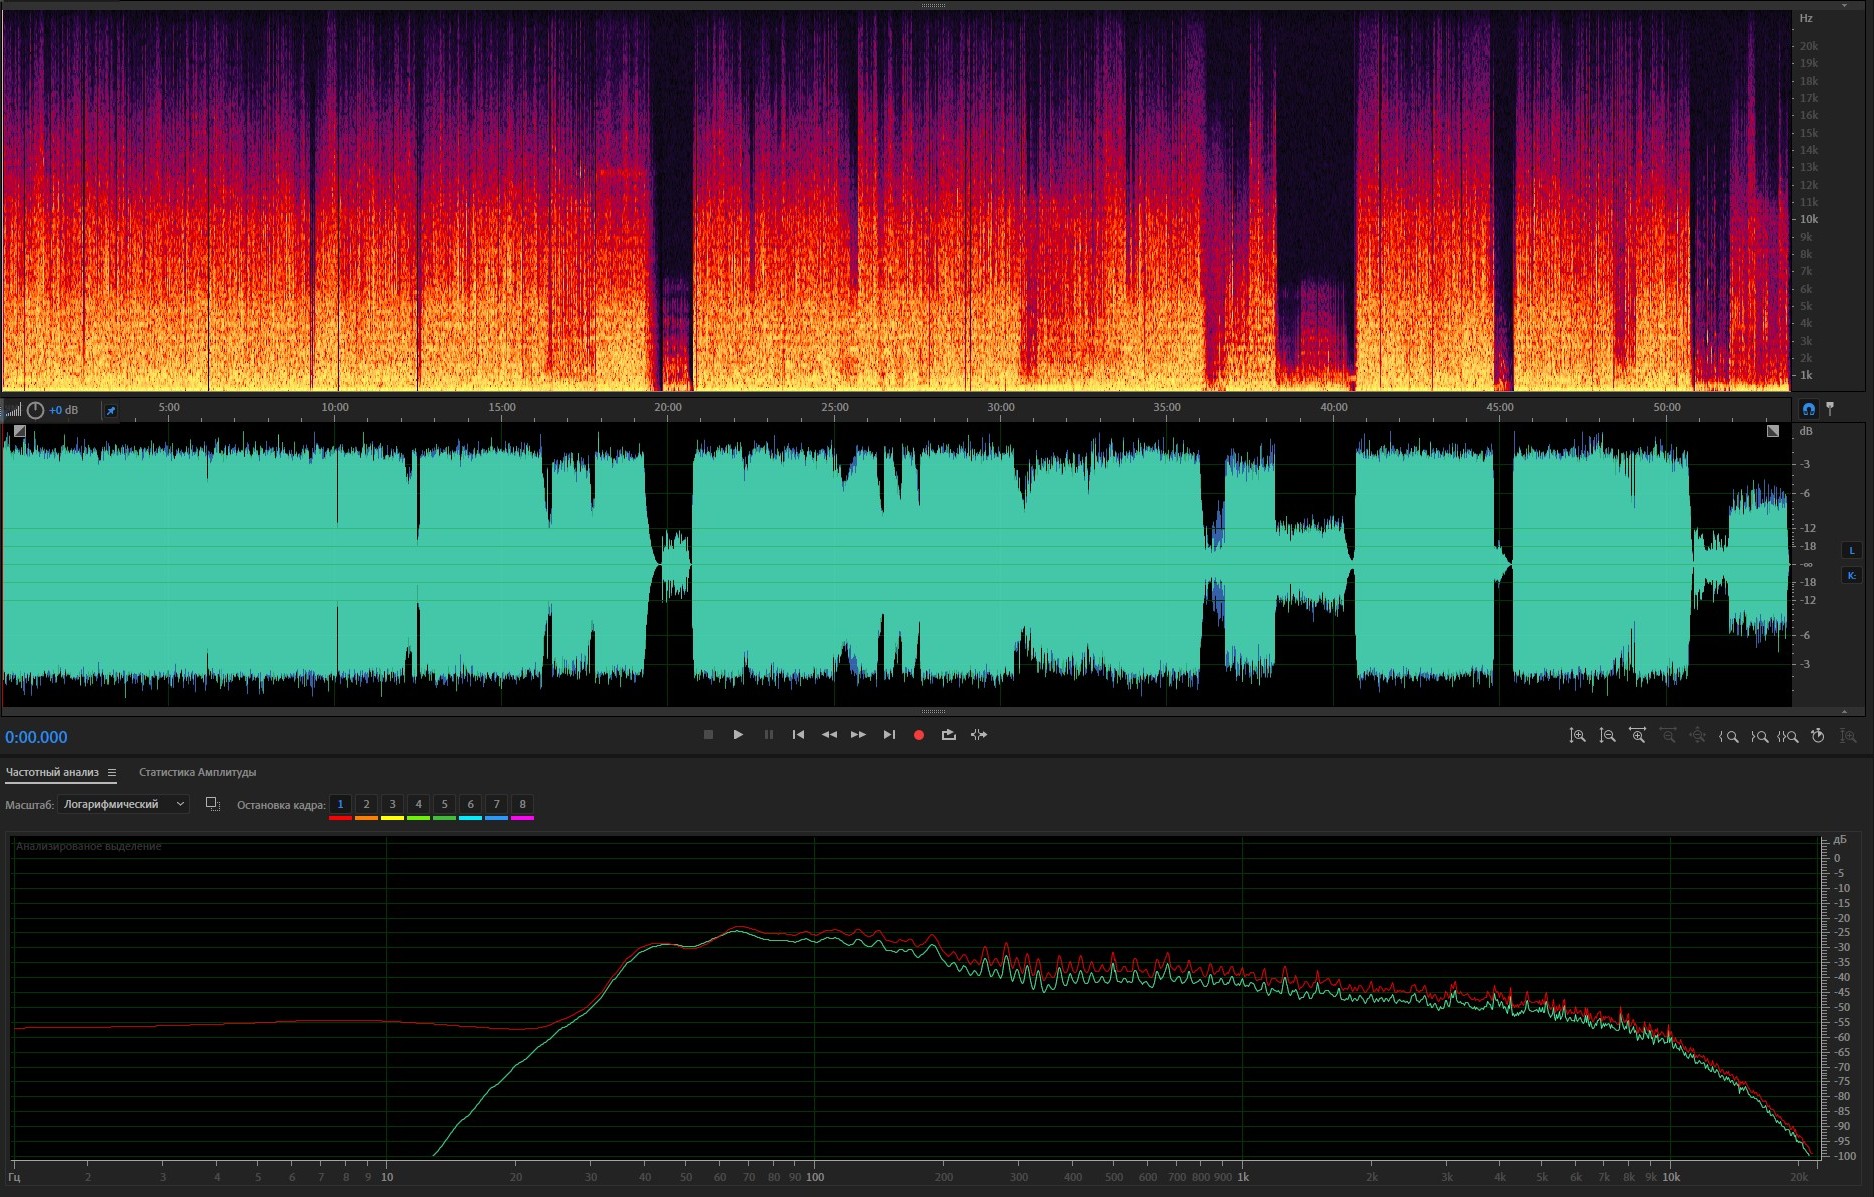Toggle hold frame 5 button
1874x1197 pixels.
pyautogui.click(x=444, y=805)
